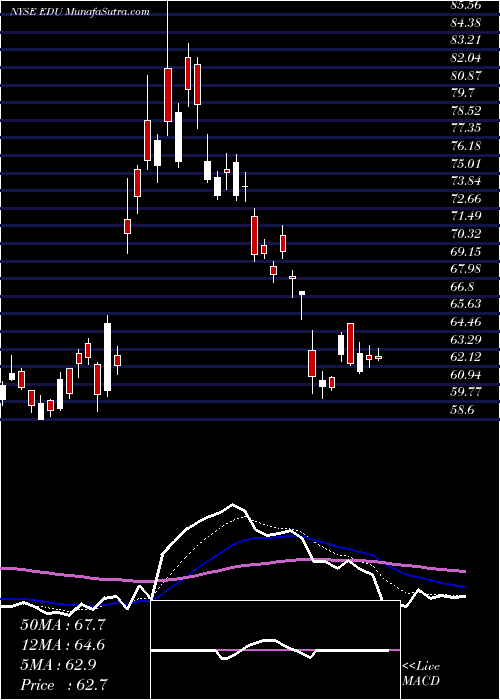Click the 78.52 axis value
The width and height of the screenshot is (500, 700).
(x=467, y=111)
